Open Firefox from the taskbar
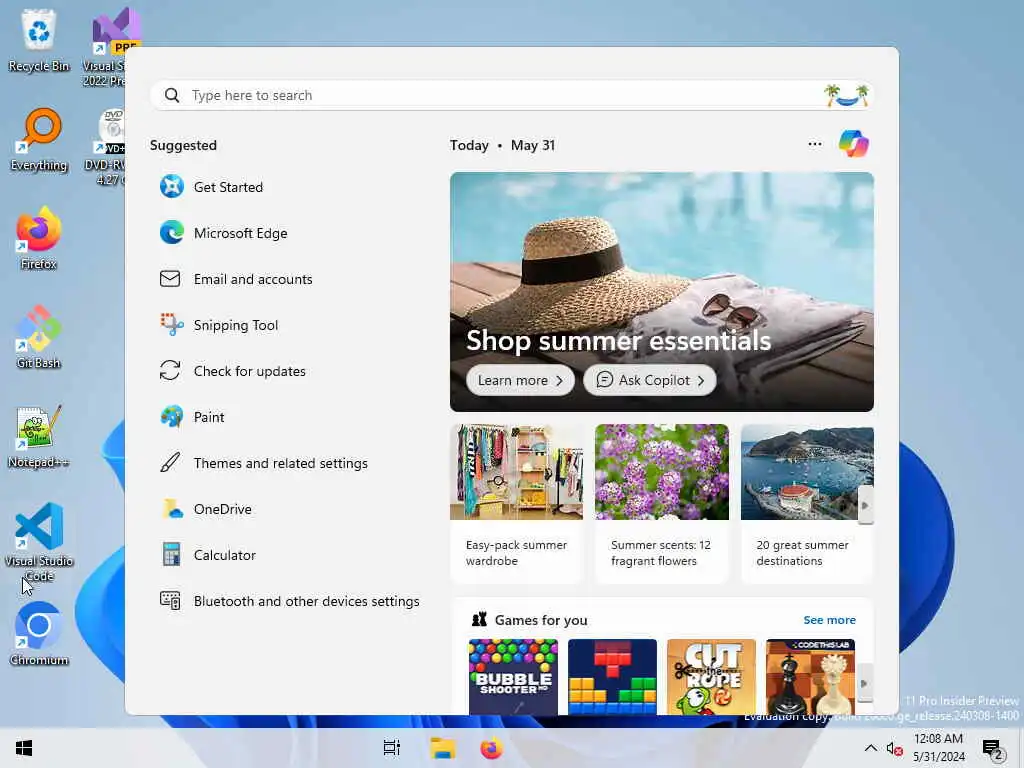The height and width of the screenshot is (768, 1024). pyautogui.click(x=492, y=748)
